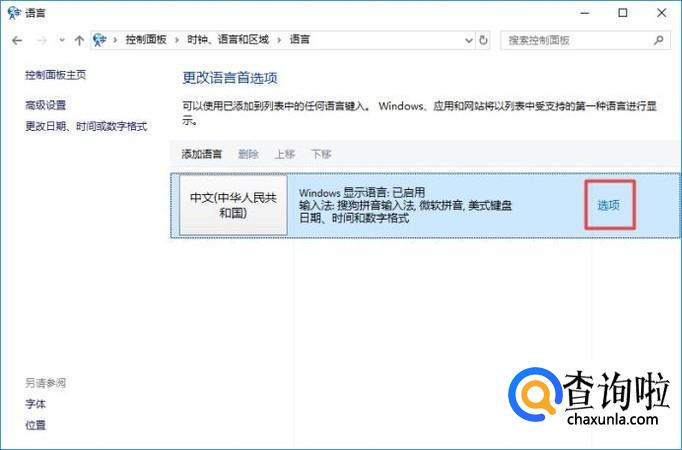Image resolution: width=682 pixels, height=450 pixels.
Task: Refresh the address bar location
Action: pos(484,40)
